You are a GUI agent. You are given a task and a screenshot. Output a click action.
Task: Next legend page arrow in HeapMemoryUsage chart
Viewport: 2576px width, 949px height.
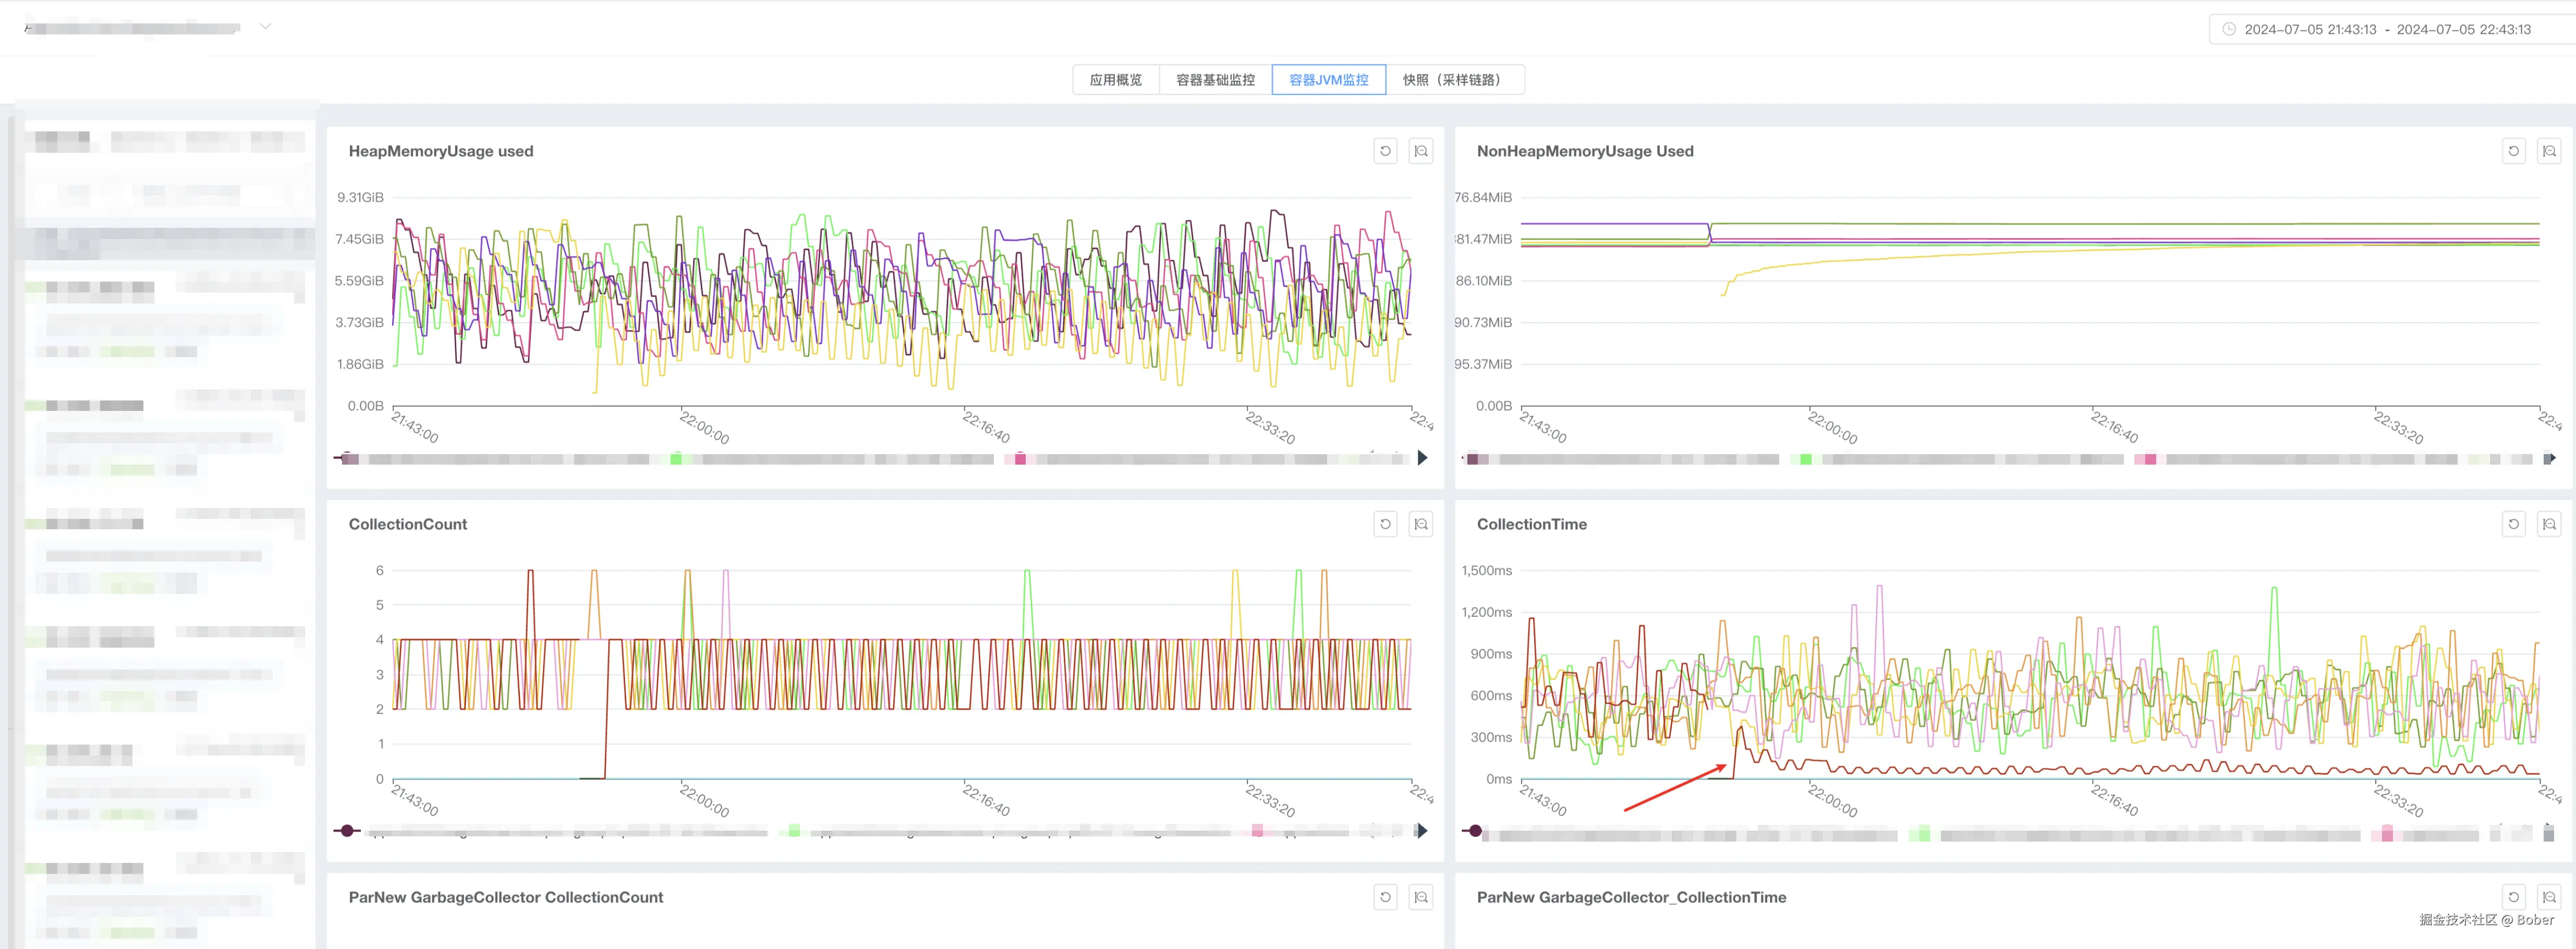click(1423, 458)
